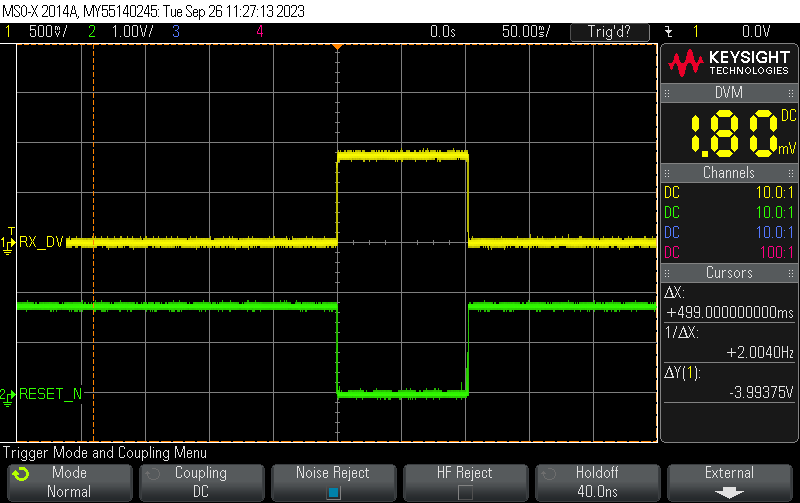The width and height of the screenshot is (800, 503).
Task: Click the channel 1 ground marker icon
Action: (7, 244)
